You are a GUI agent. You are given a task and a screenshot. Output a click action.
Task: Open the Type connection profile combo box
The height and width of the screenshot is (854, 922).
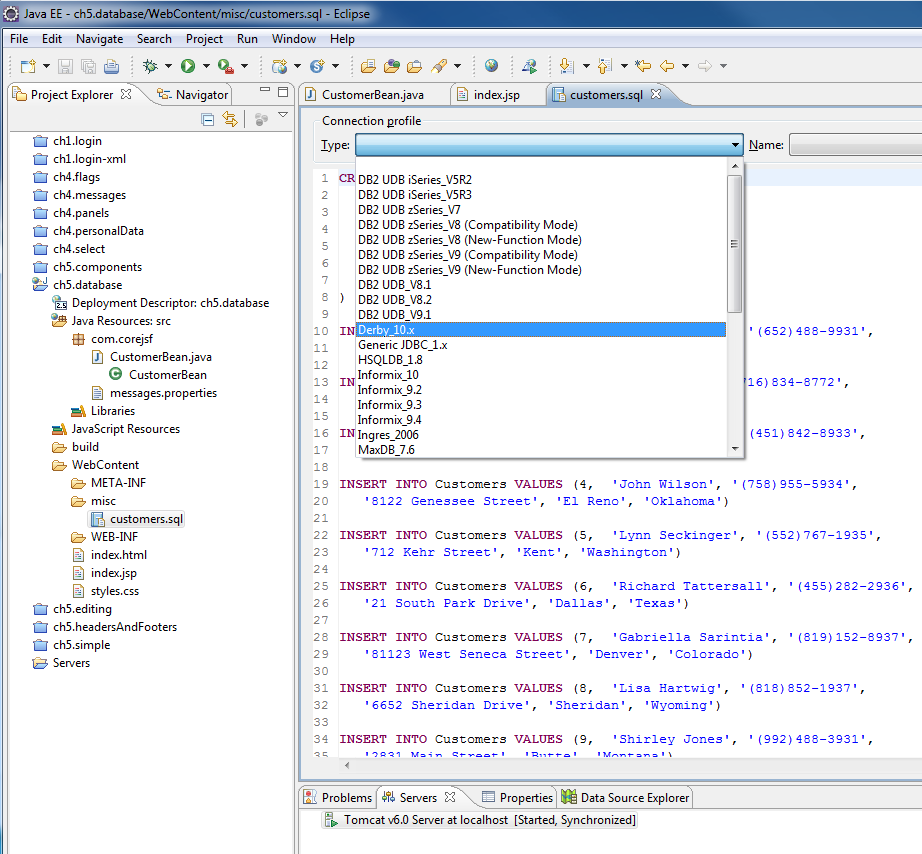pyautogui.click(x=549, y=145)
